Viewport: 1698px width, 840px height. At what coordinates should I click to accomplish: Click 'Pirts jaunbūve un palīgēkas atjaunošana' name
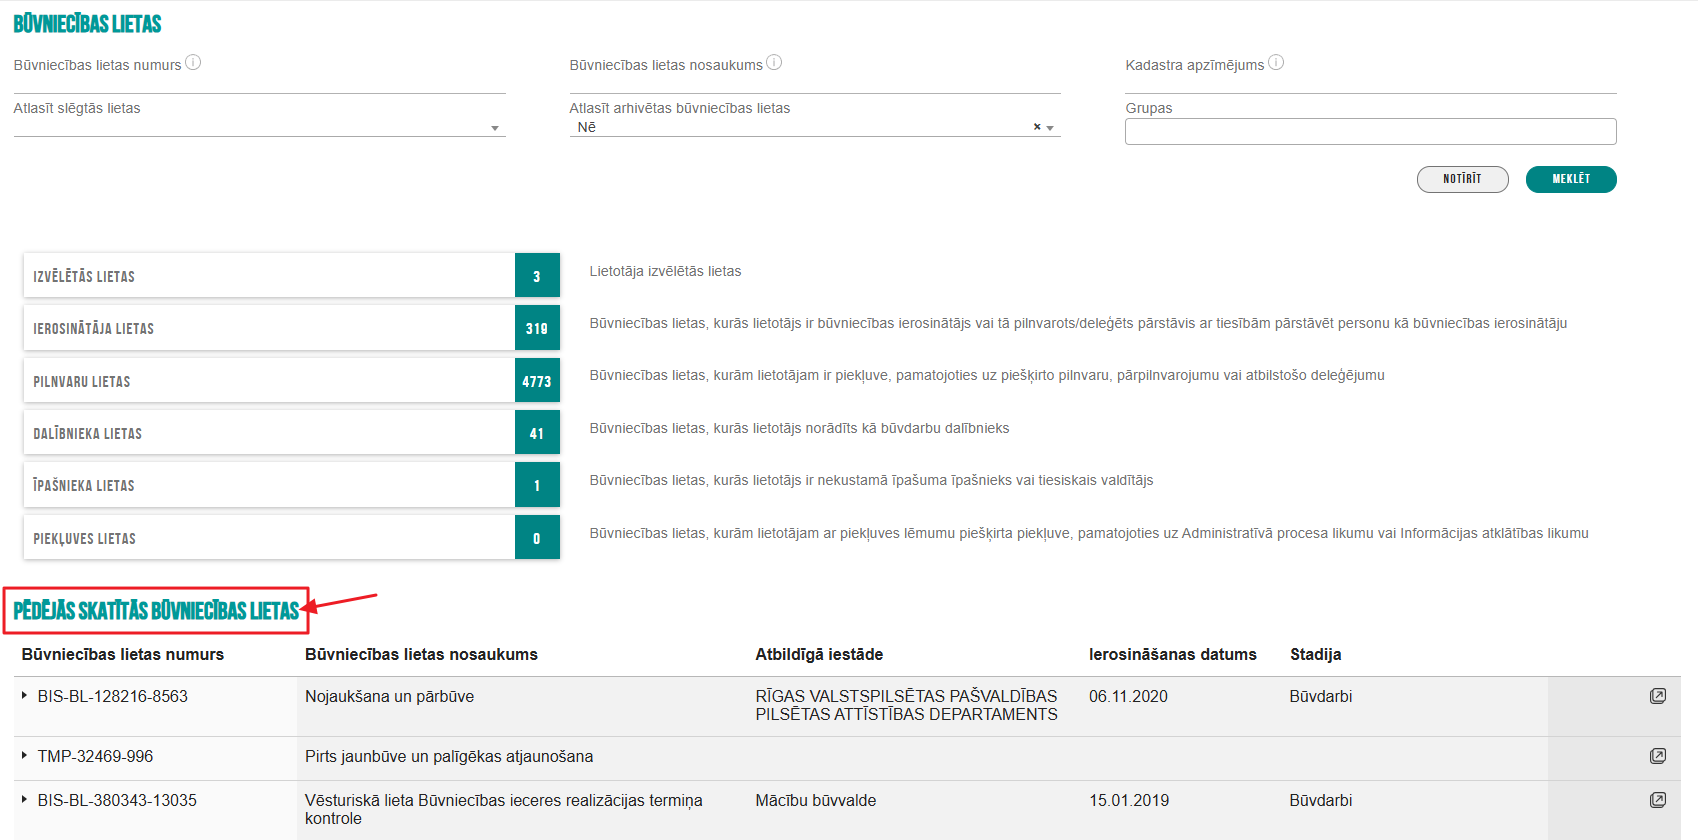click(x=449, y=756)
